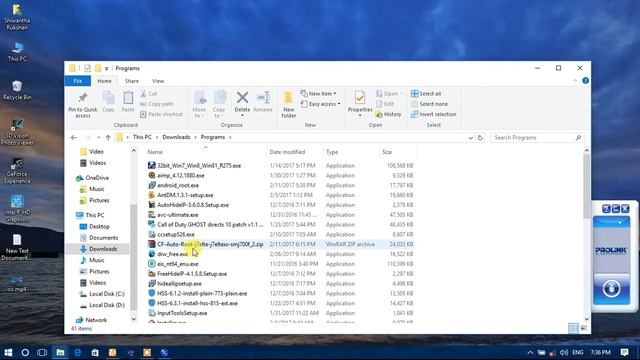Navigate back with the back arrow
This screenshot has width=640, height=360.
pos(74,138)
